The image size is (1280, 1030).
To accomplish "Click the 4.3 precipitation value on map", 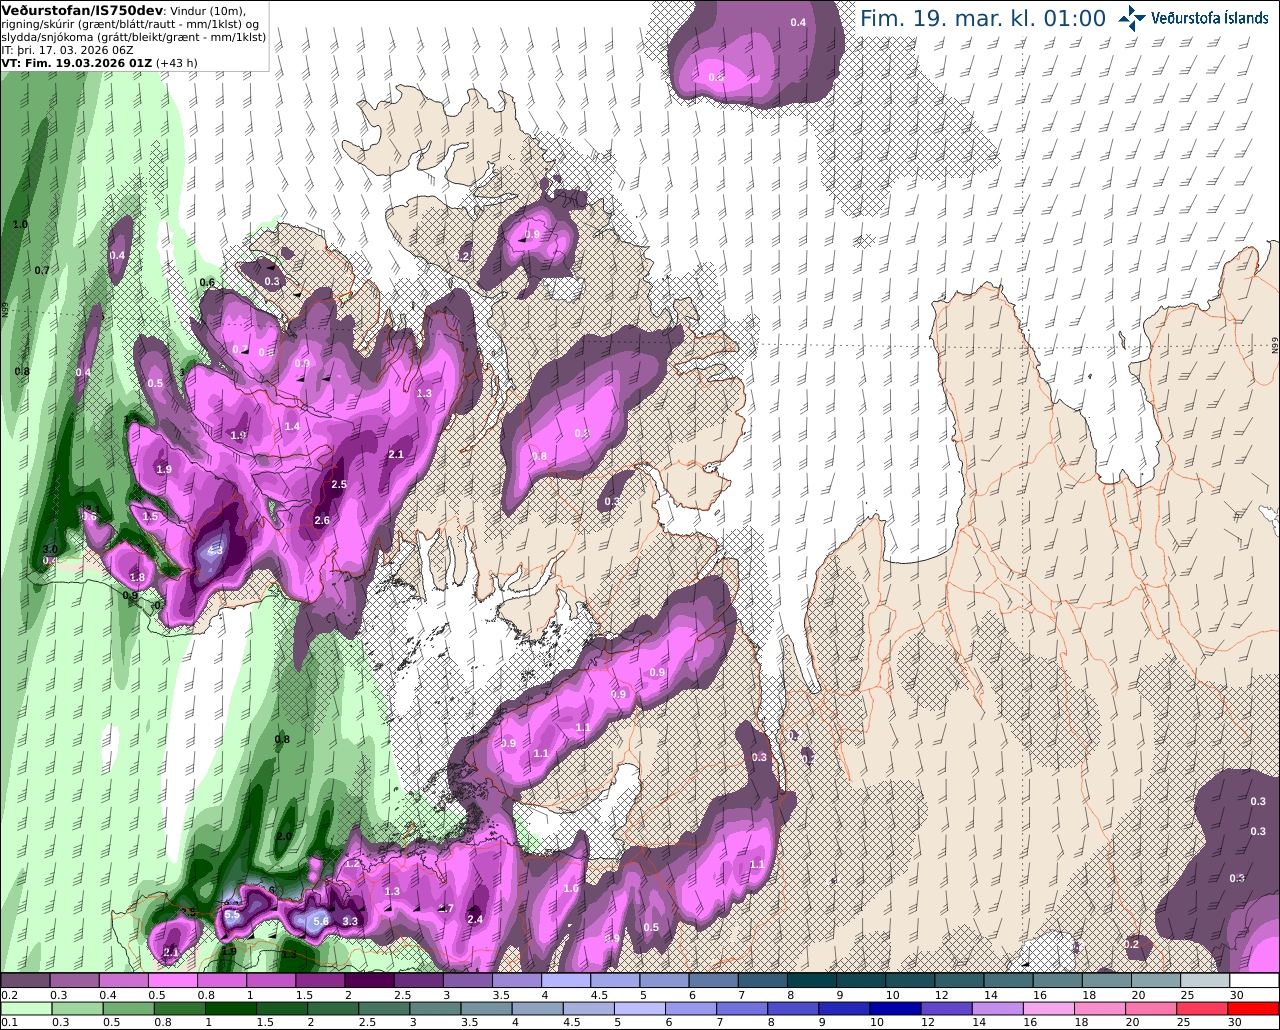I will pos(216,551).
